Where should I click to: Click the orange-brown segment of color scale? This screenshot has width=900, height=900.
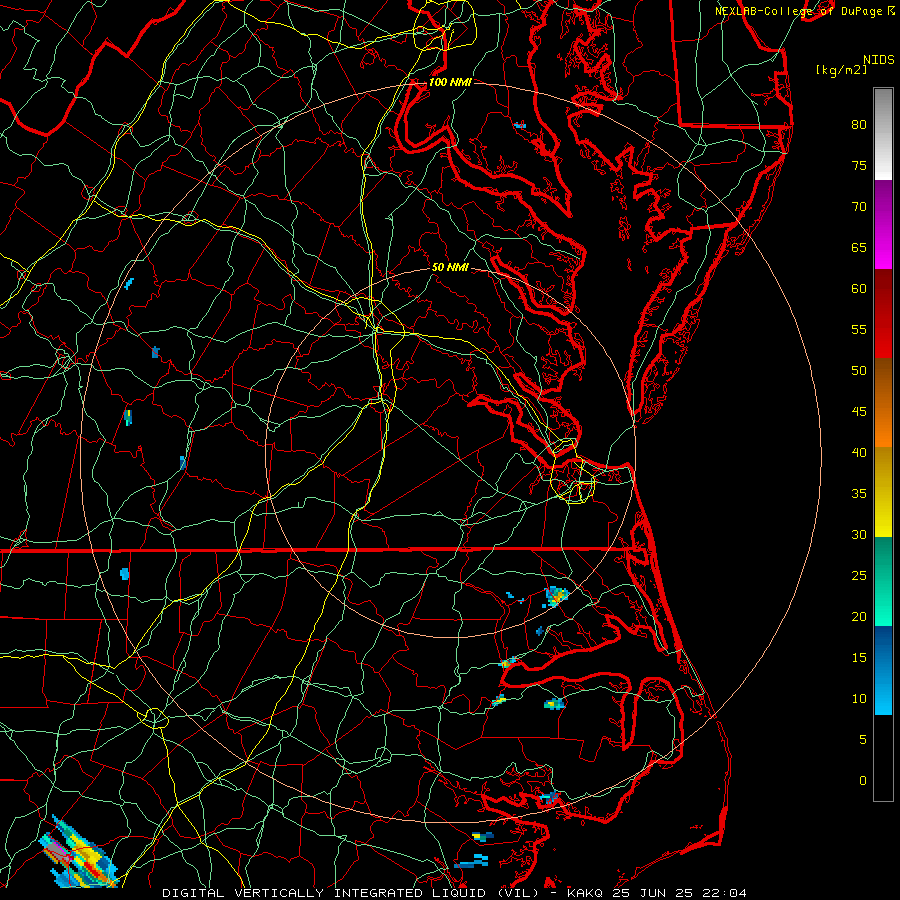pos(883,402)
